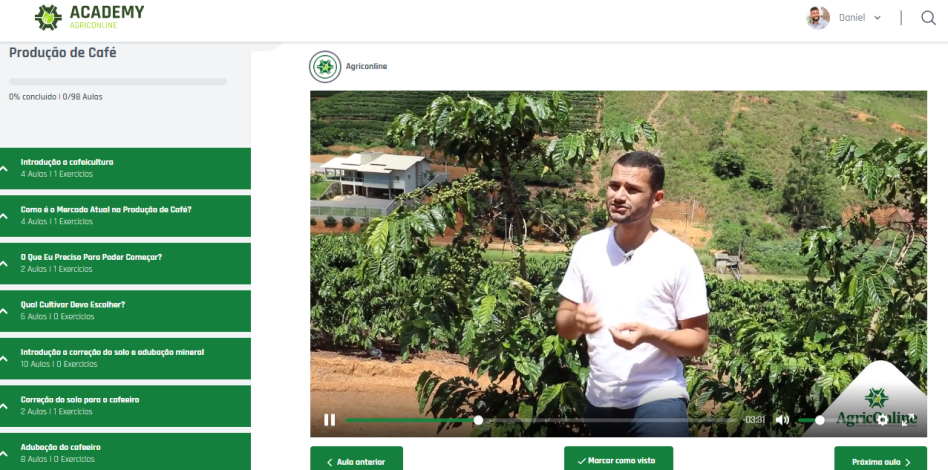Mark lesson with Marcar como visto
The image size is (948, 470).
click(x=618, y=461)
